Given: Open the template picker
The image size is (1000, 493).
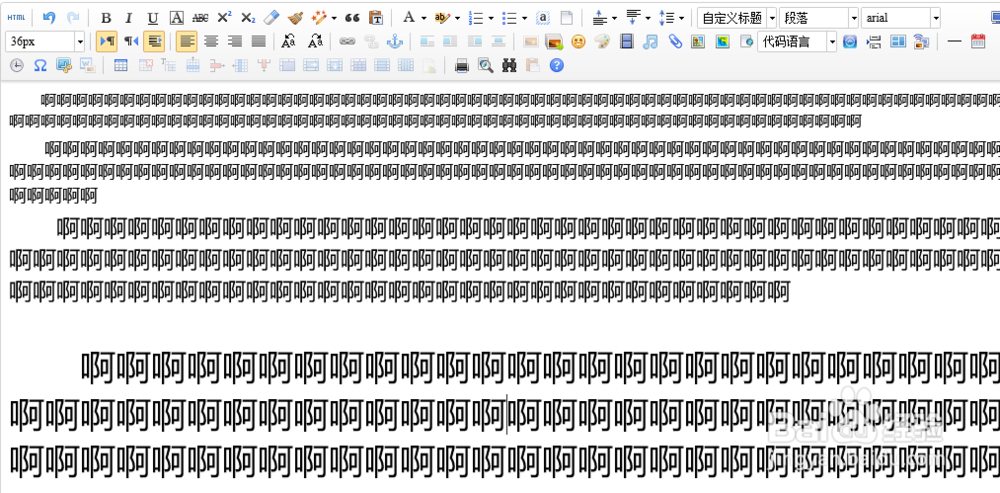Looking at the screenshot, I should pos(898,41).
